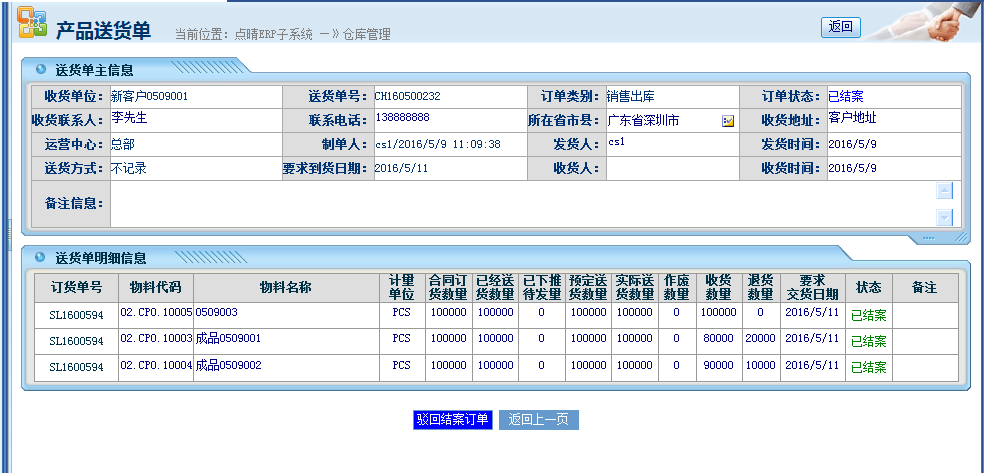Click the 驳回结案订单 button
This screenshot has height=473, width=984.
[453, 420]
